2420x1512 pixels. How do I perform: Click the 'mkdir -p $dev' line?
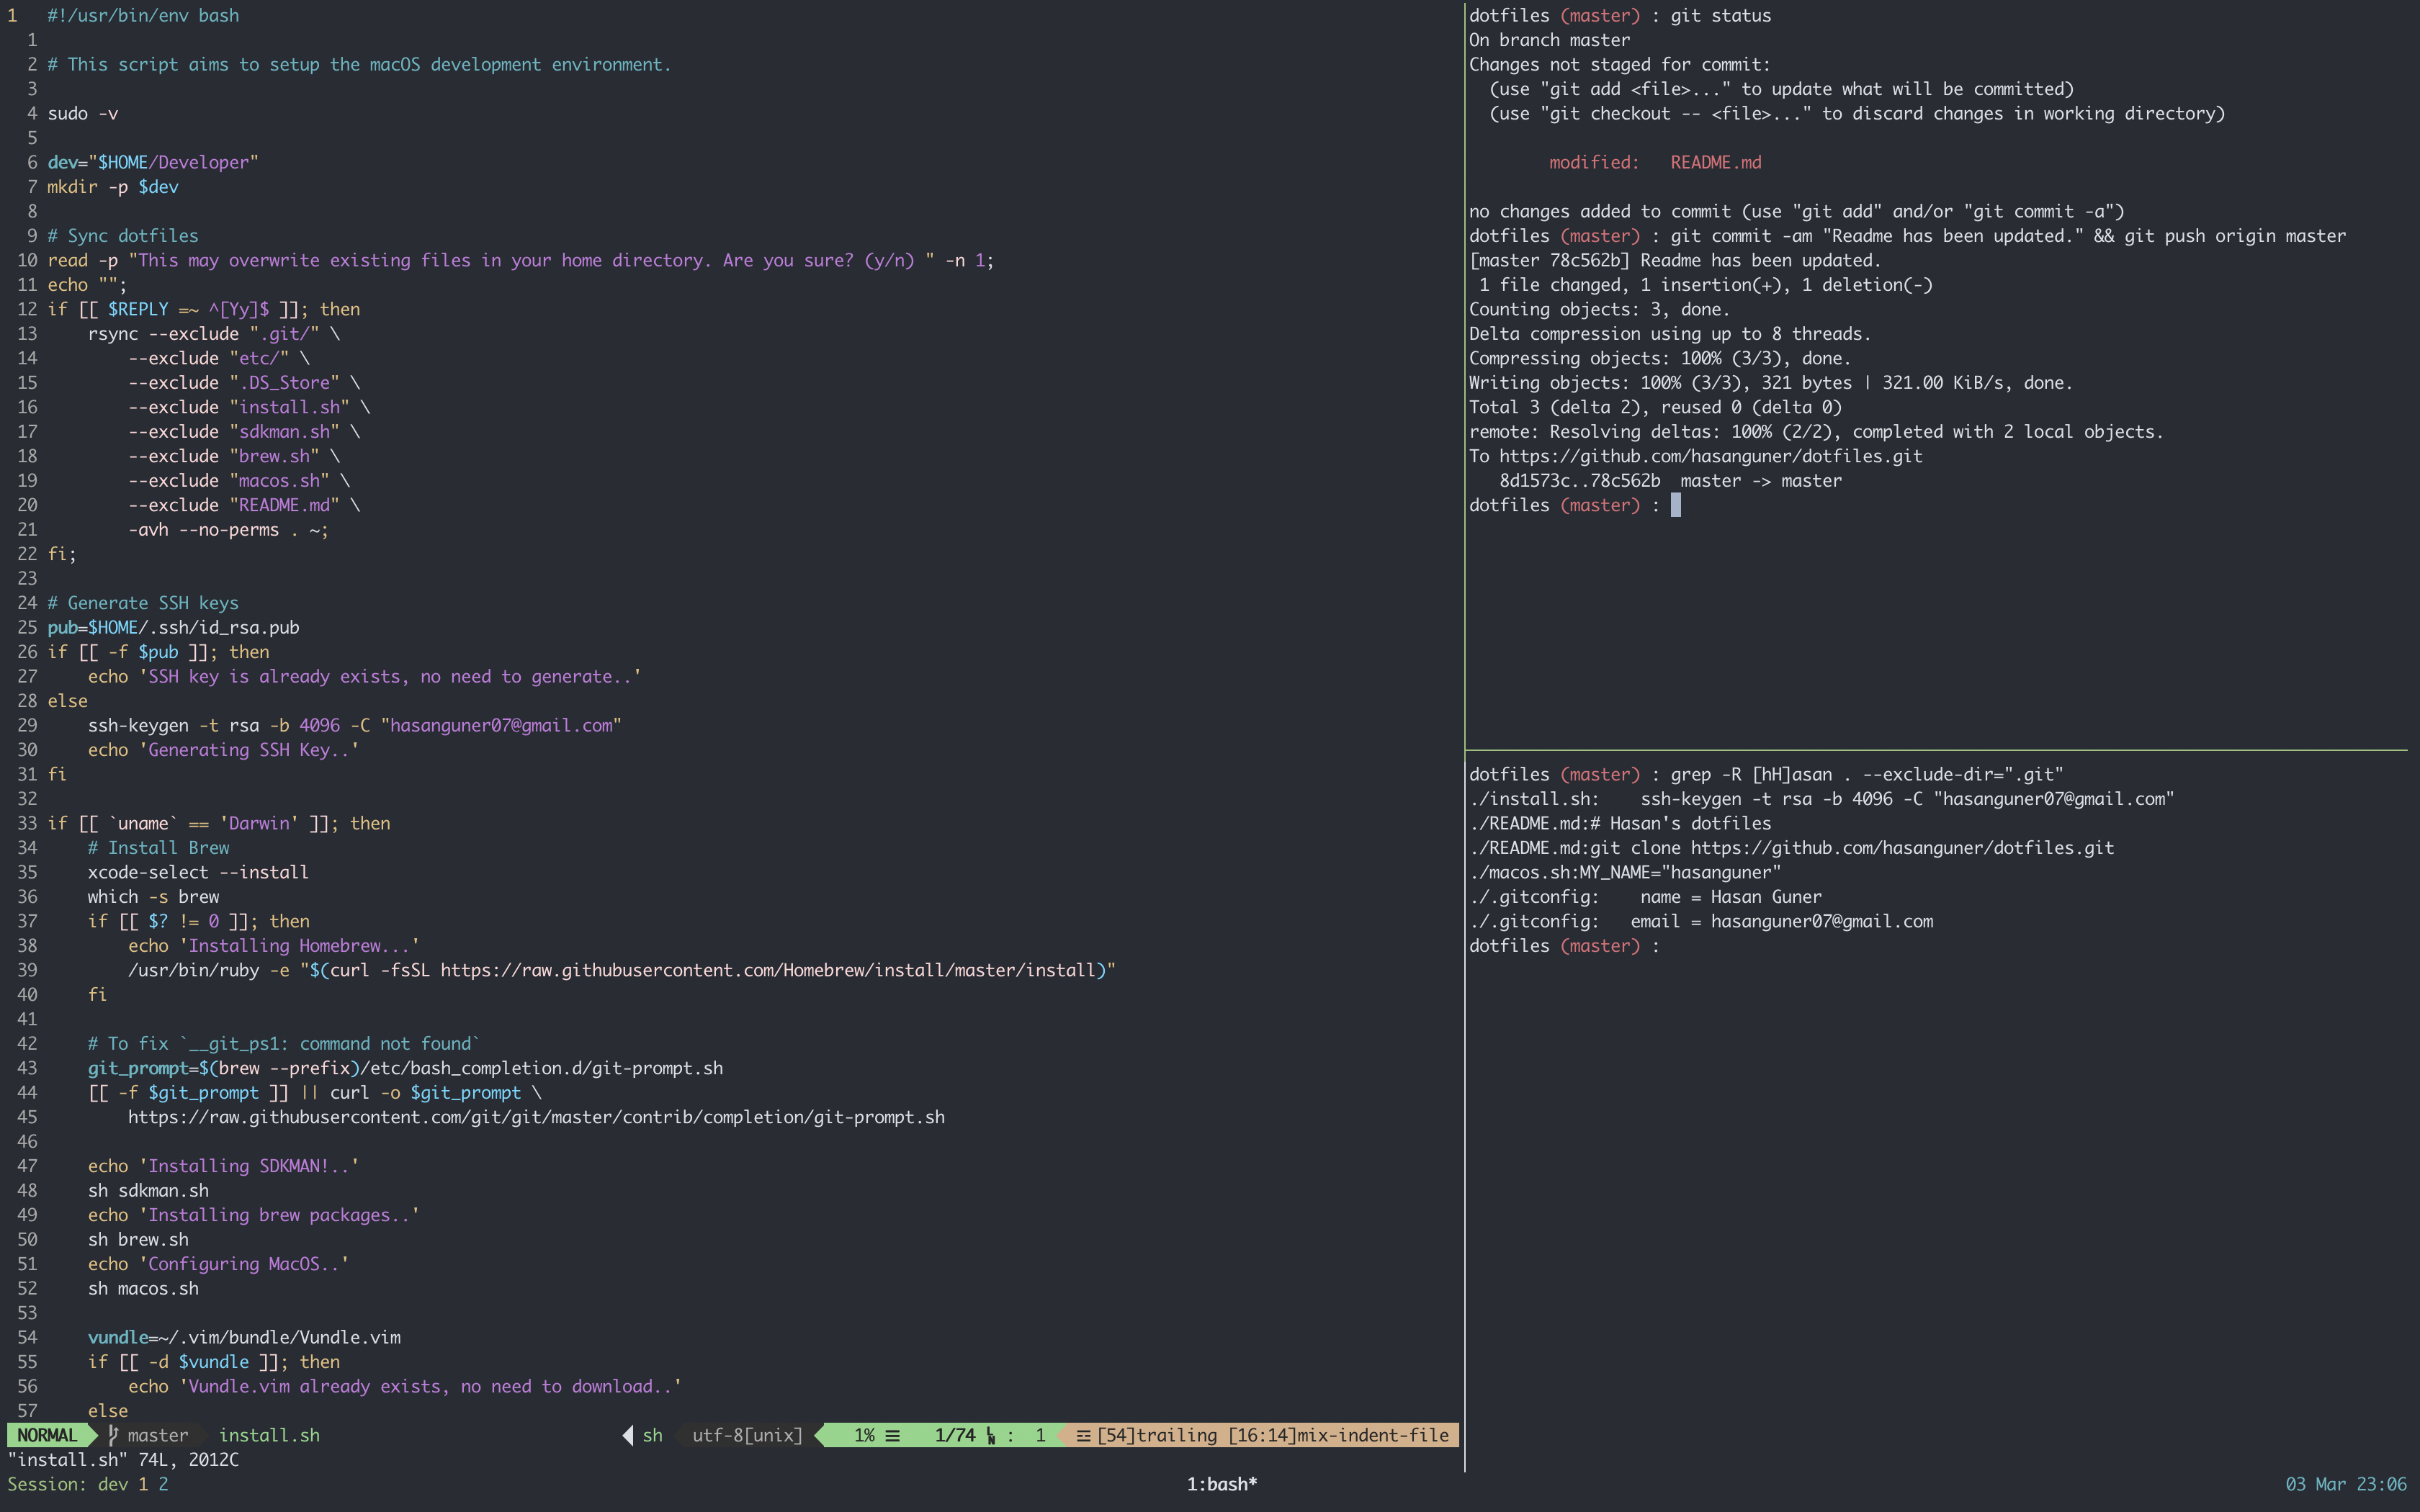click(113, 187)
